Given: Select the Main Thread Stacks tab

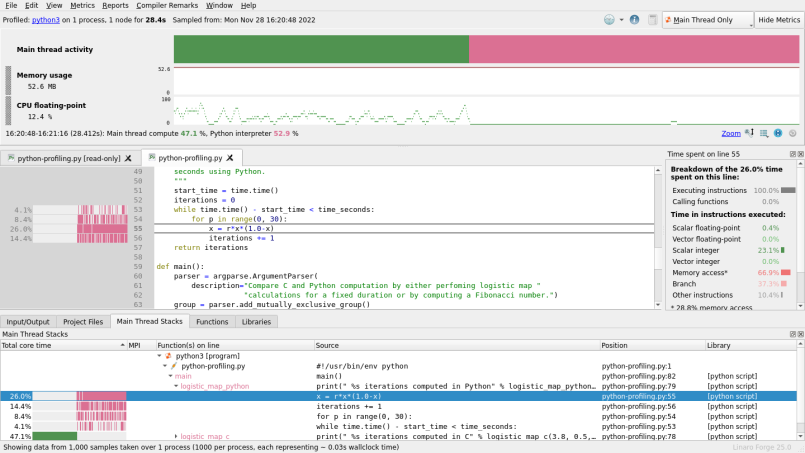Looking at the screenshot, I should click(149, 321).
